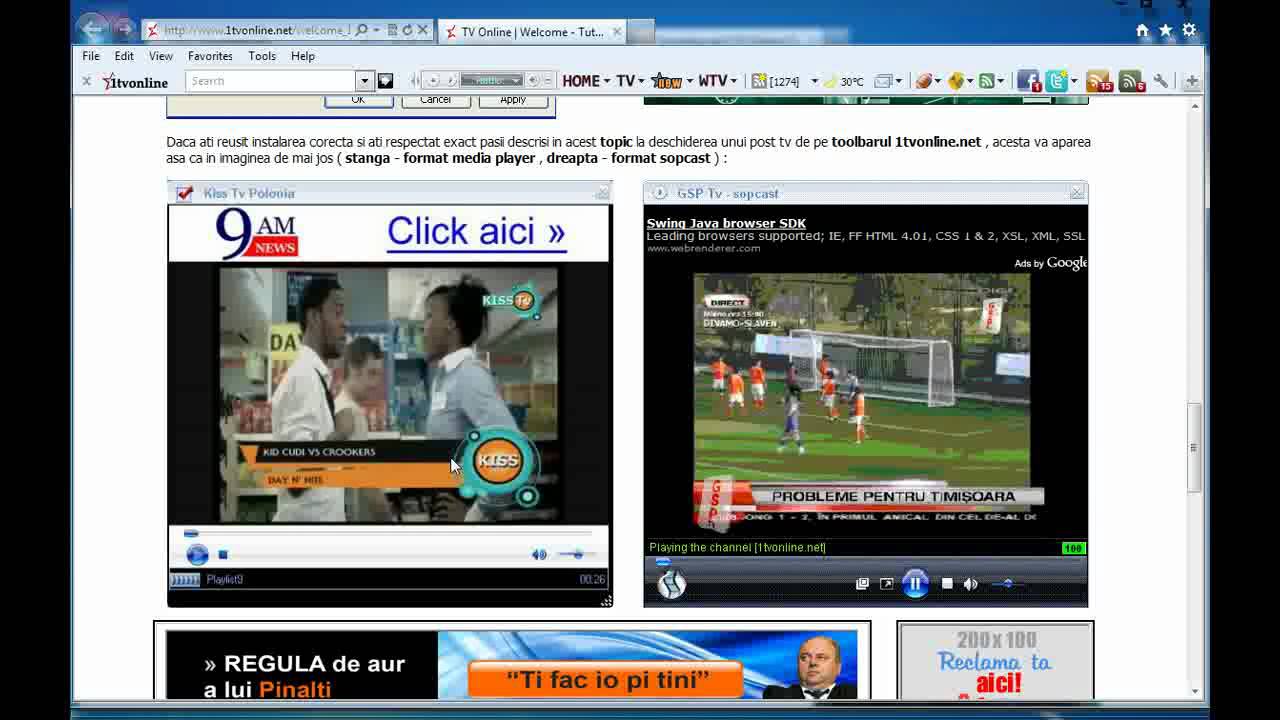Open the View menu
Image resolution: width=1280 pixels, height=720 pixels.
coord(161,56)
